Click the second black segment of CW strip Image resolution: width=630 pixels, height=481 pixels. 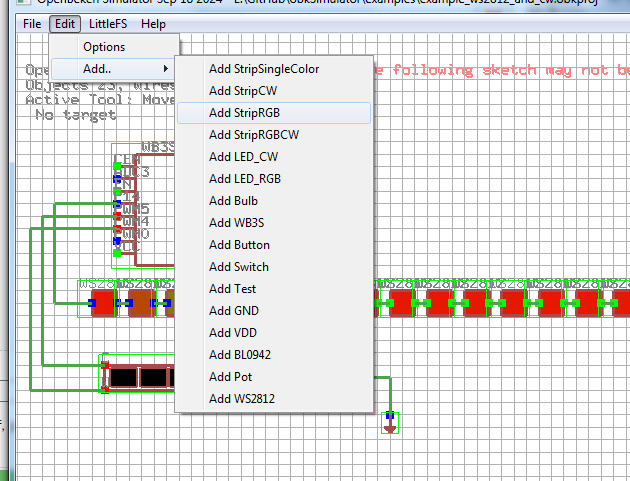click(153, 378)
